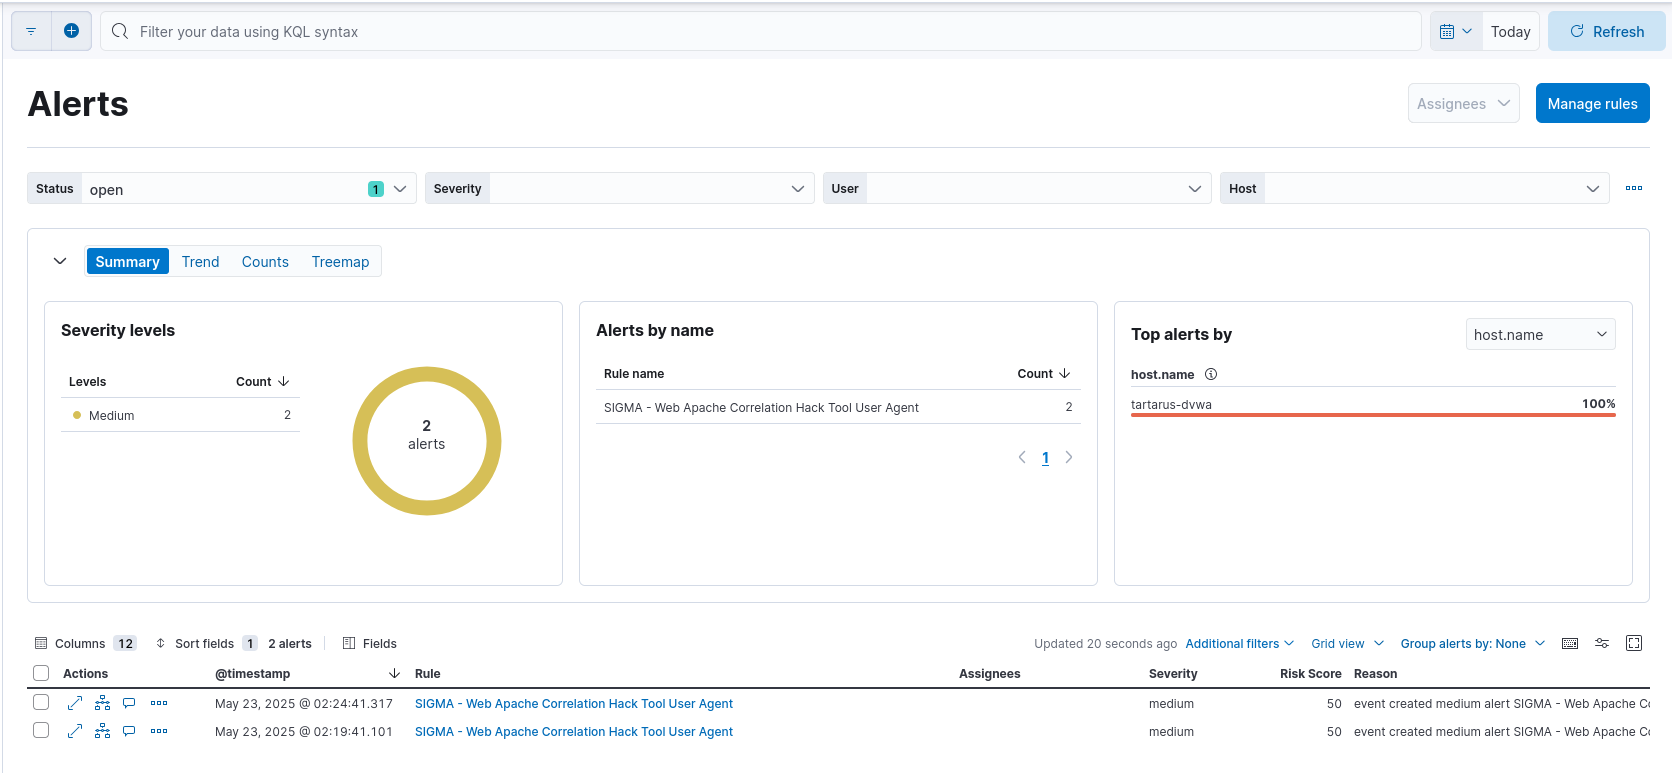Add note icon on first alert row
1672x773 pixels.
tap(129, 703)
